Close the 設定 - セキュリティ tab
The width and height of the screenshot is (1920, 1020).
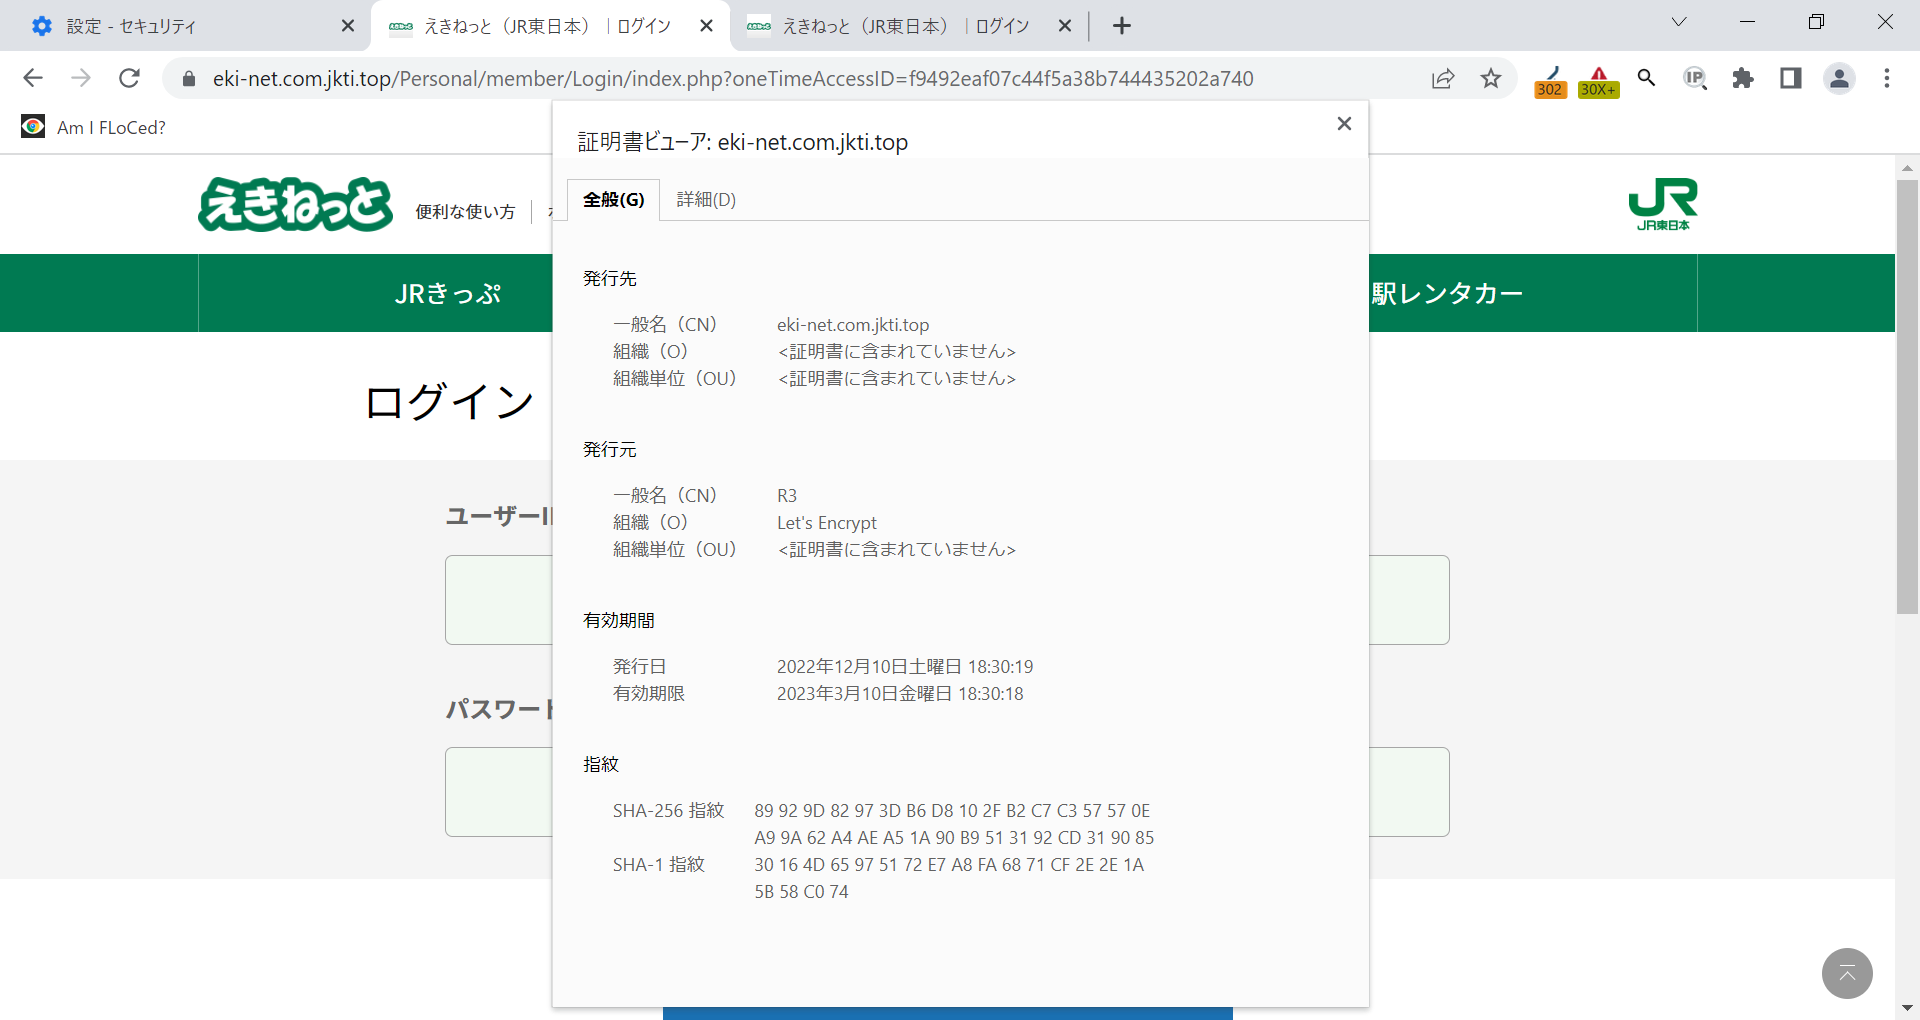[347, 26]
